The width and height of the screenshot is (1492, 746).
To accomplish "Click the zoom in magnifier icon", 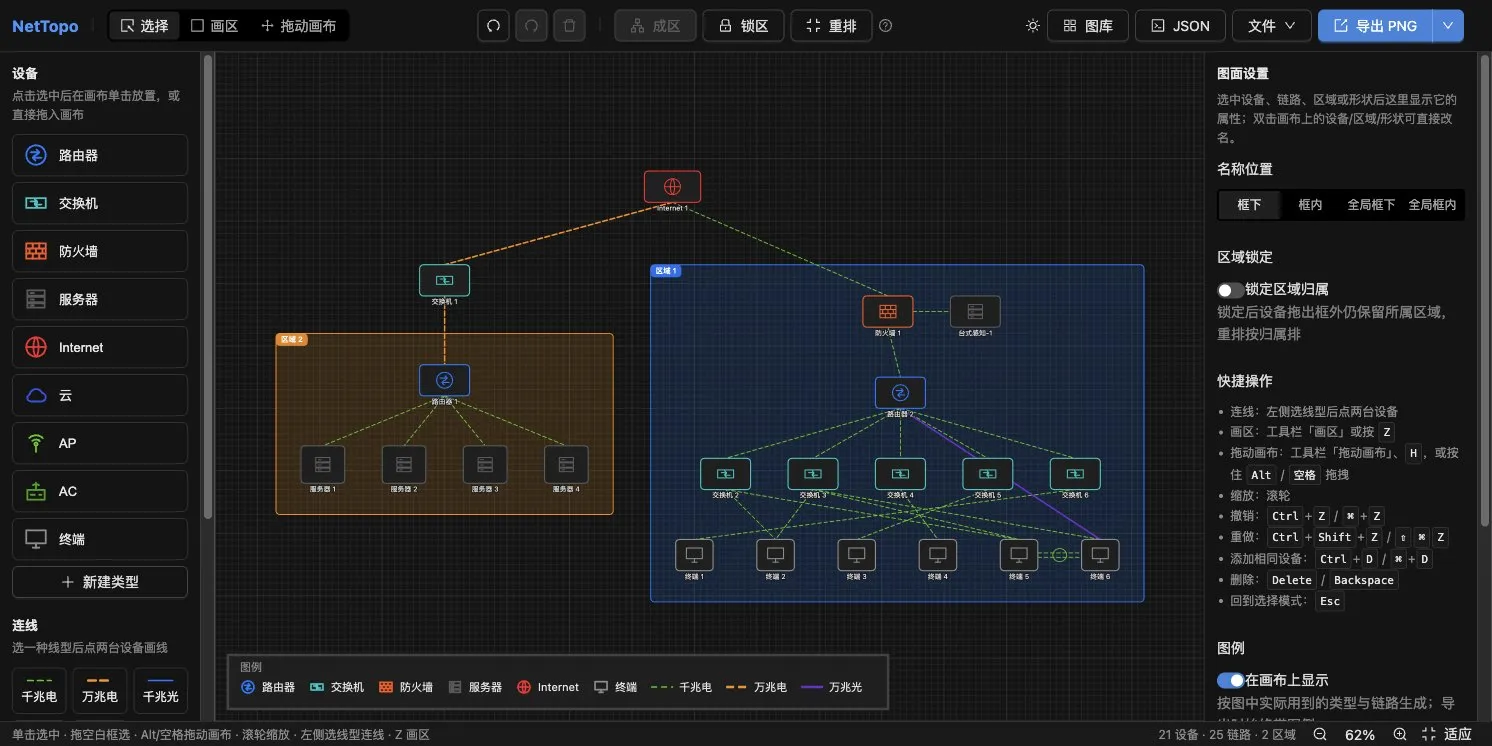I will click(1399, 734).
